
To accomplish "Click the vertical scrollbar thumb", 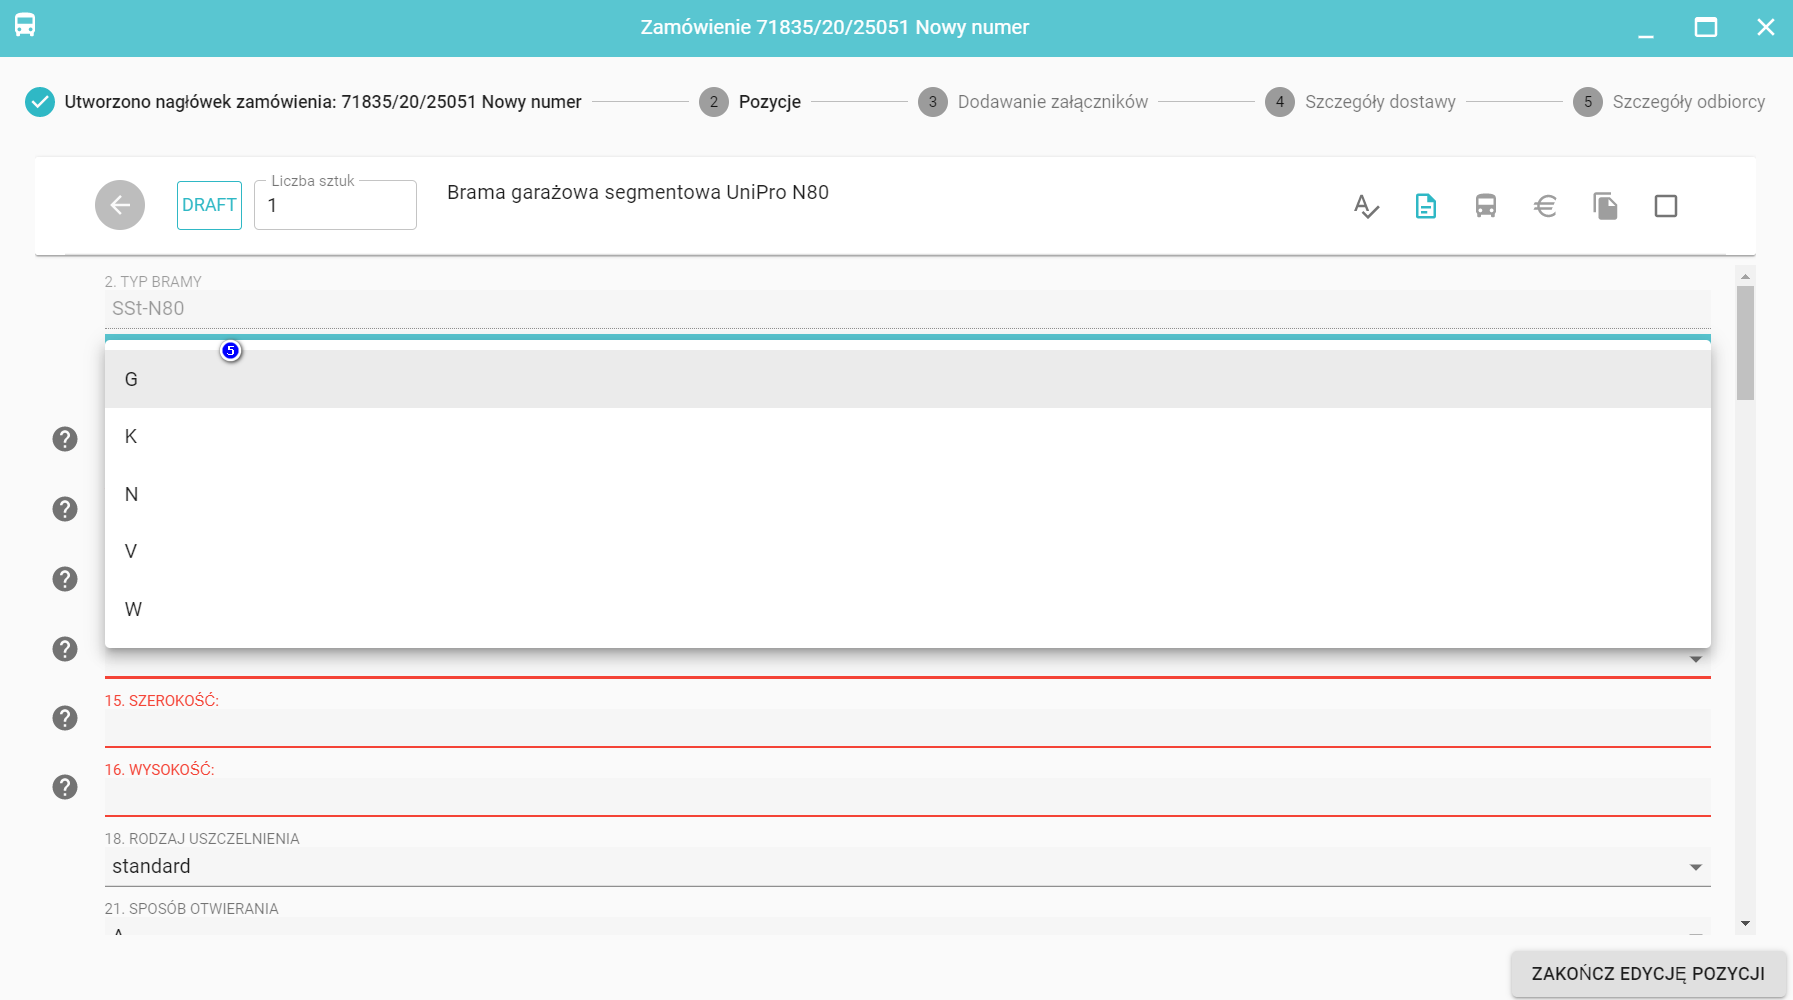I will pos(1745,343).
